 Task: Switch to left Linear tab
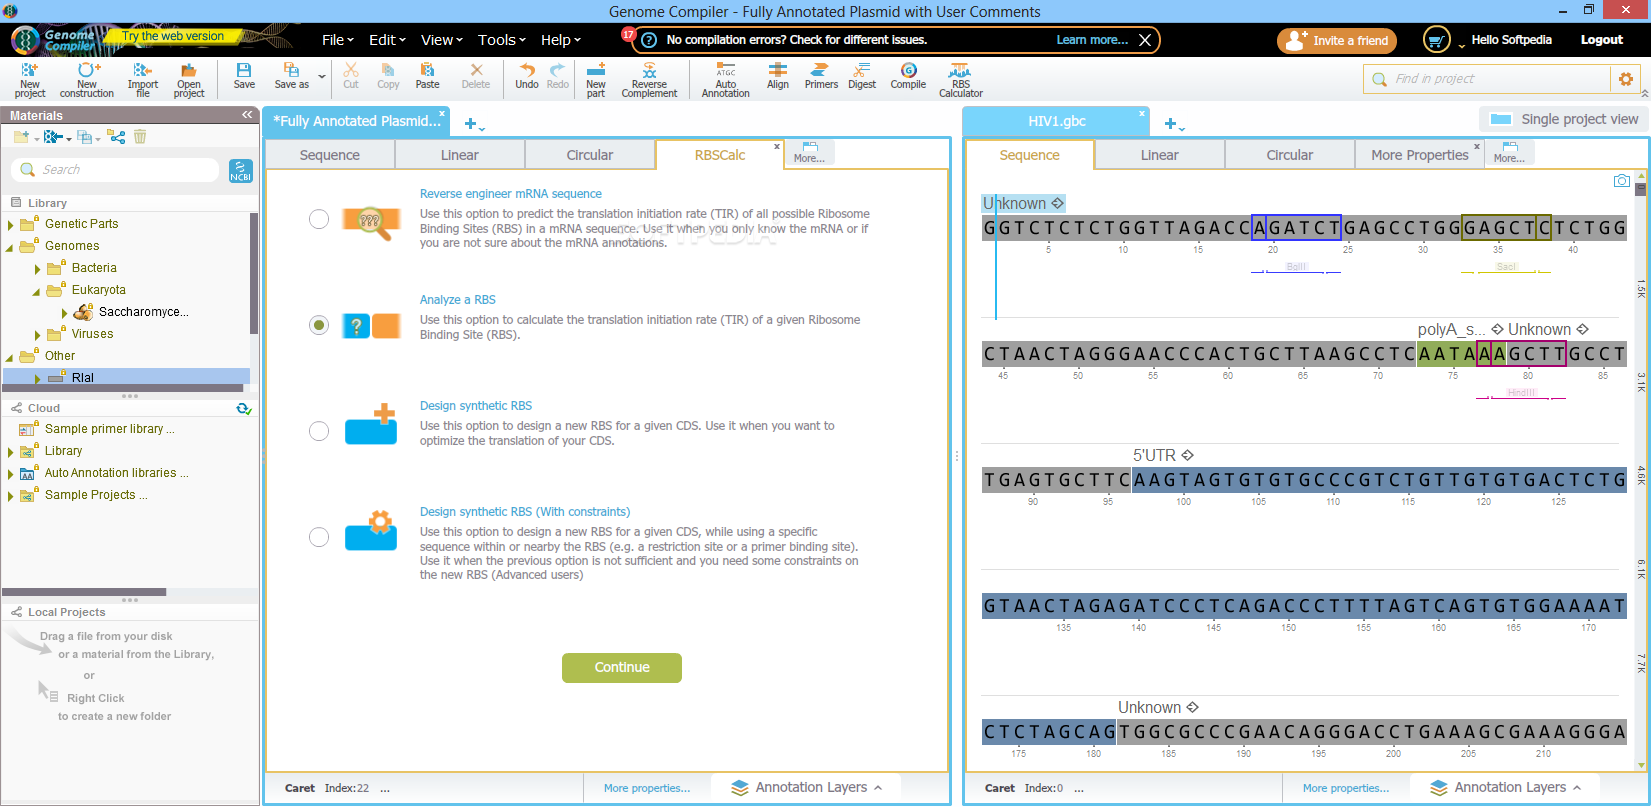click(460, 155)
